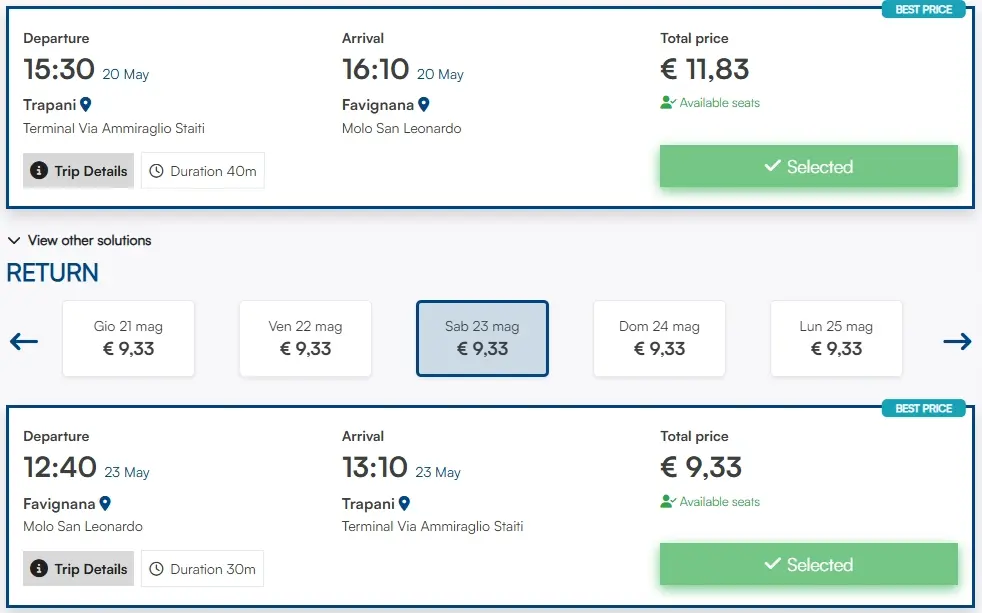
Task: Click the chevron beside View other solutions
Action: coord(14,240)
